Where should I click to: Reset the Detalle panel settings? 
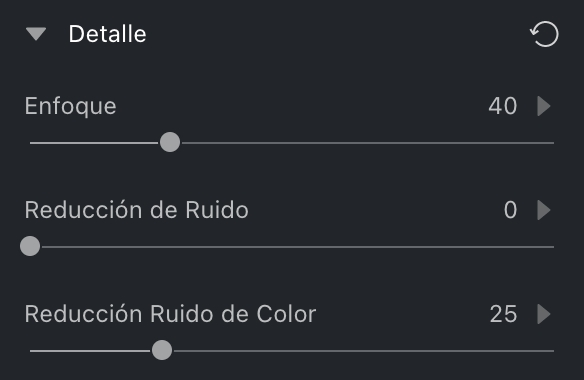click(x=544, y=34)
